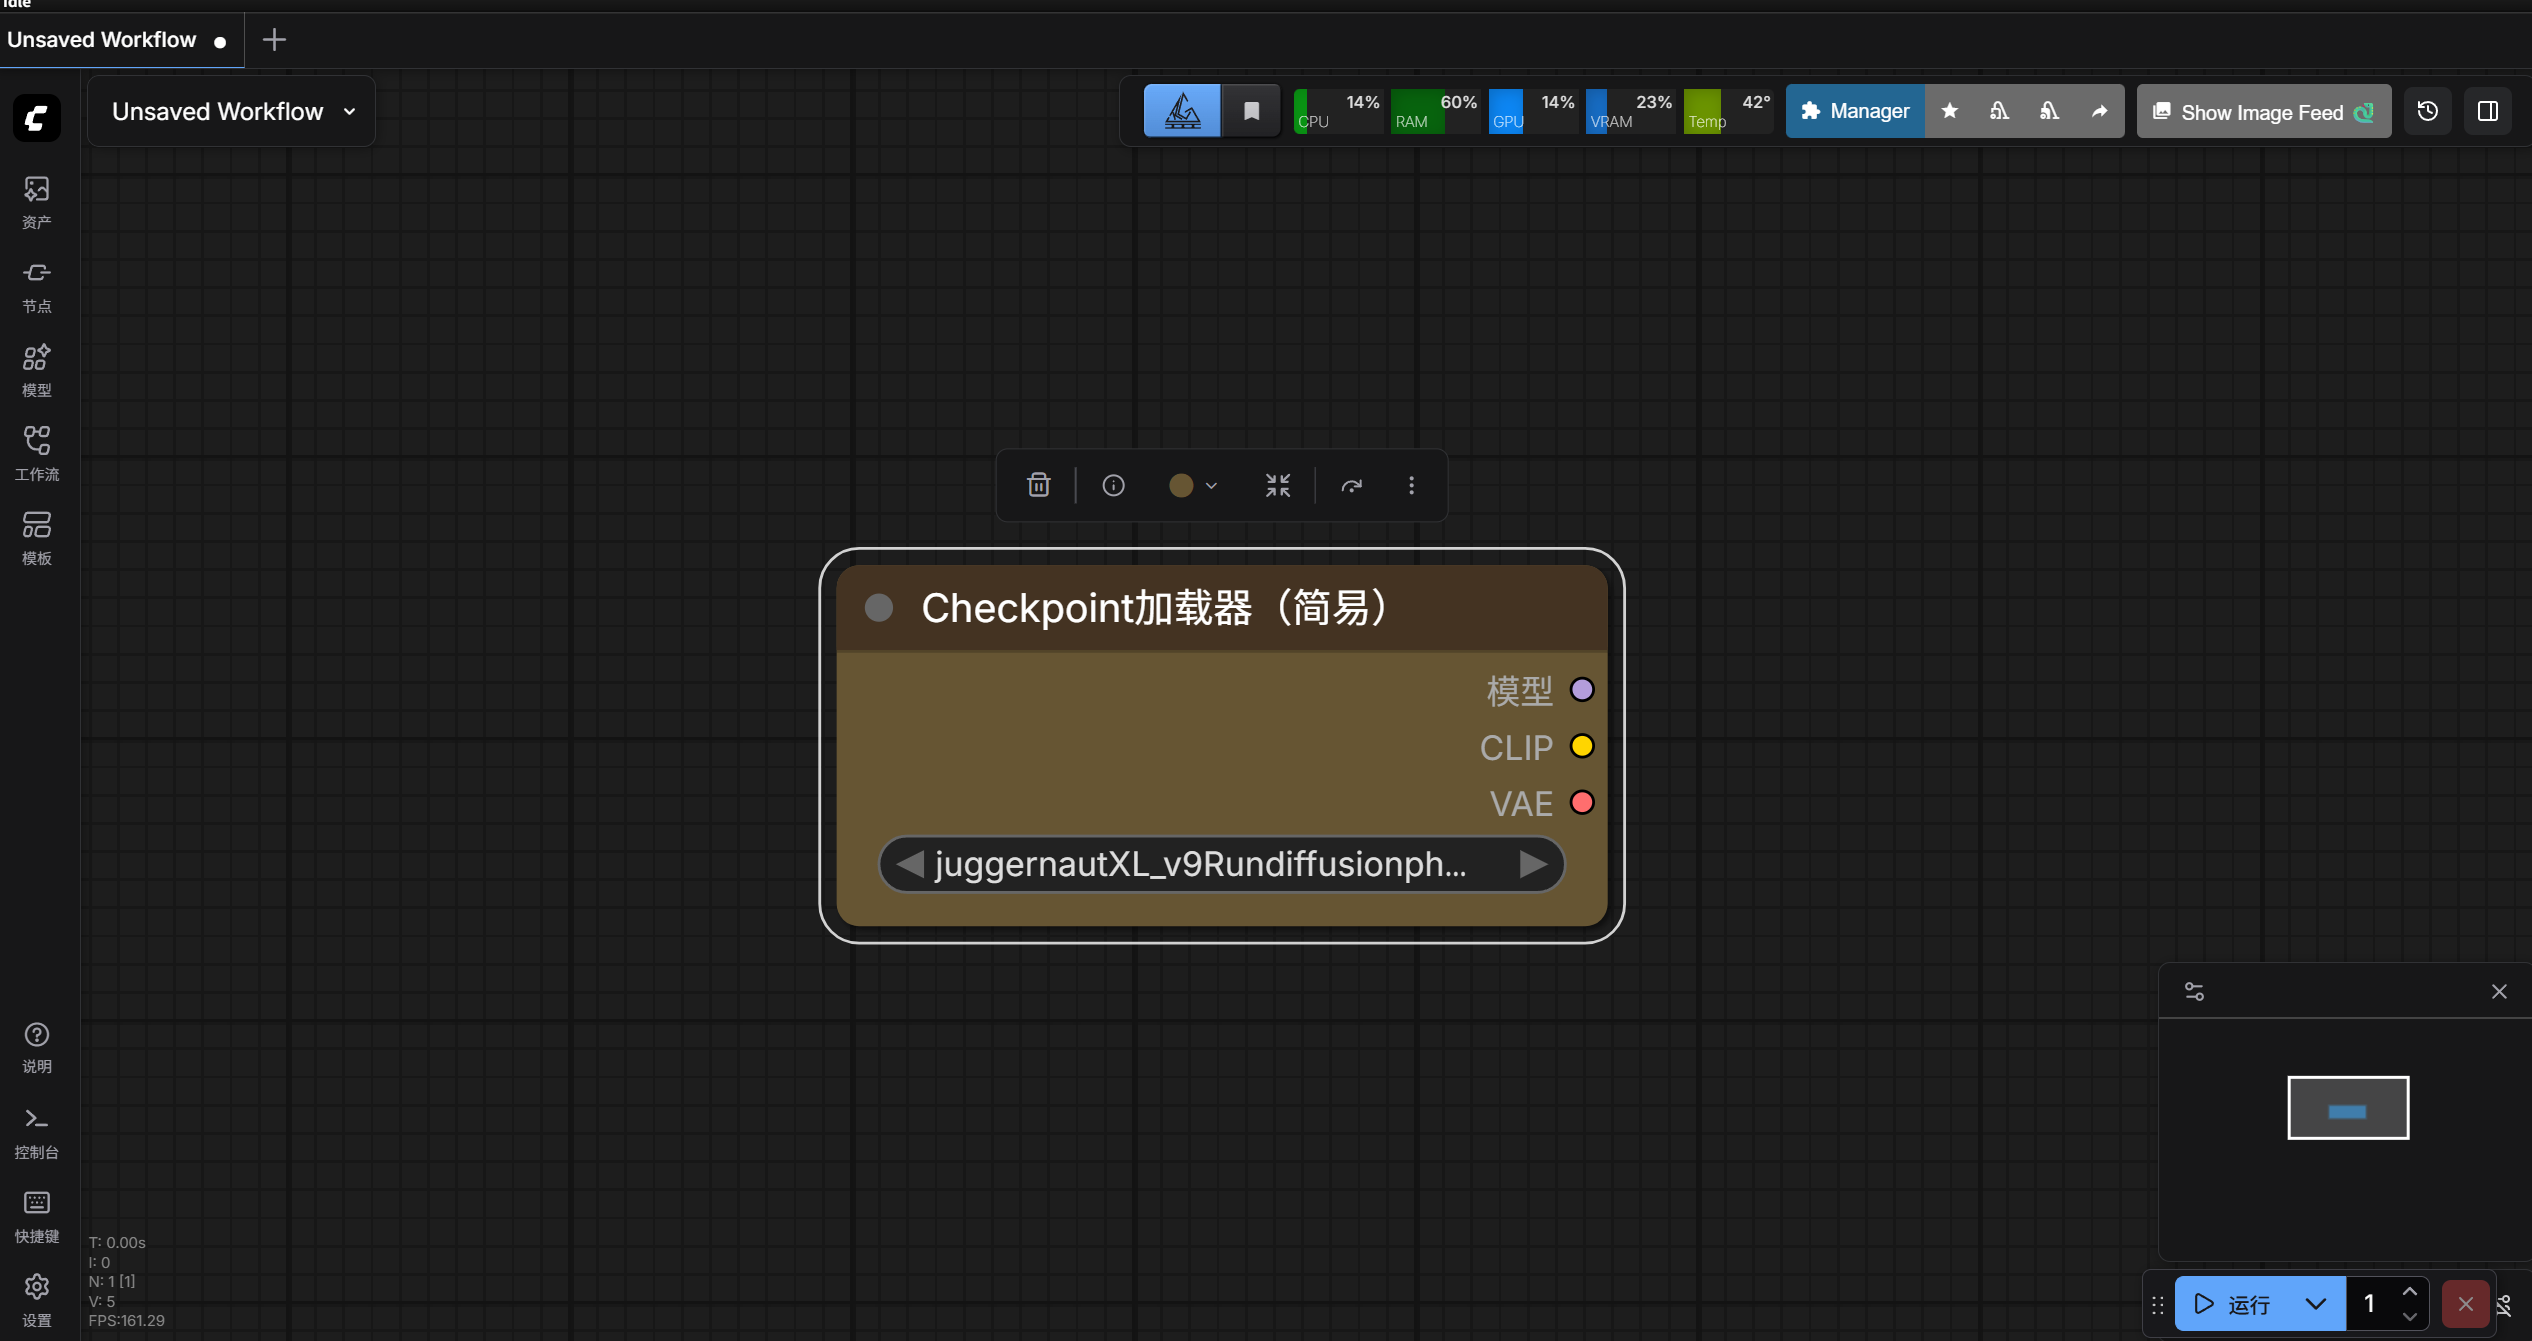Open the 资产 assets sidebar panel
2532x1341 pixels.
click(x=37, y=201)
